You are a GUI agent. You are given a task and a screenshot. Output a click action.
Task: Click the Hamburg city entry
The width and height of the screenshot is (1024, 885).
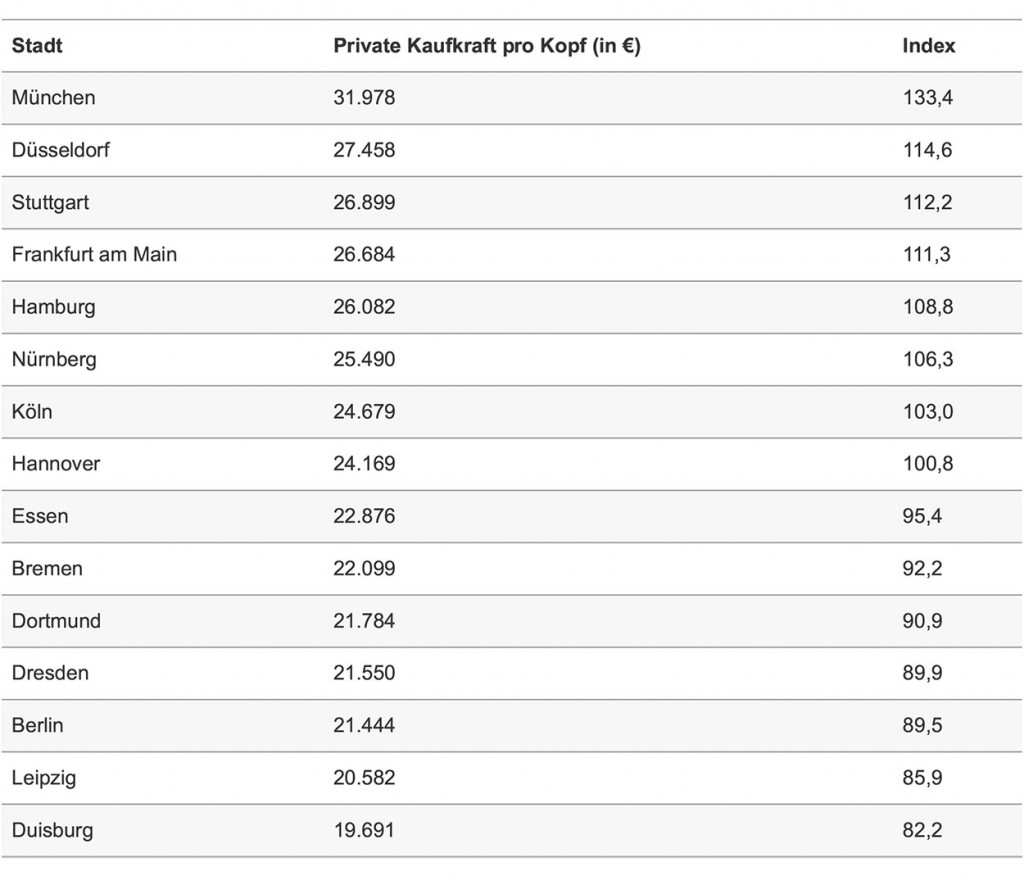[54, 307]
